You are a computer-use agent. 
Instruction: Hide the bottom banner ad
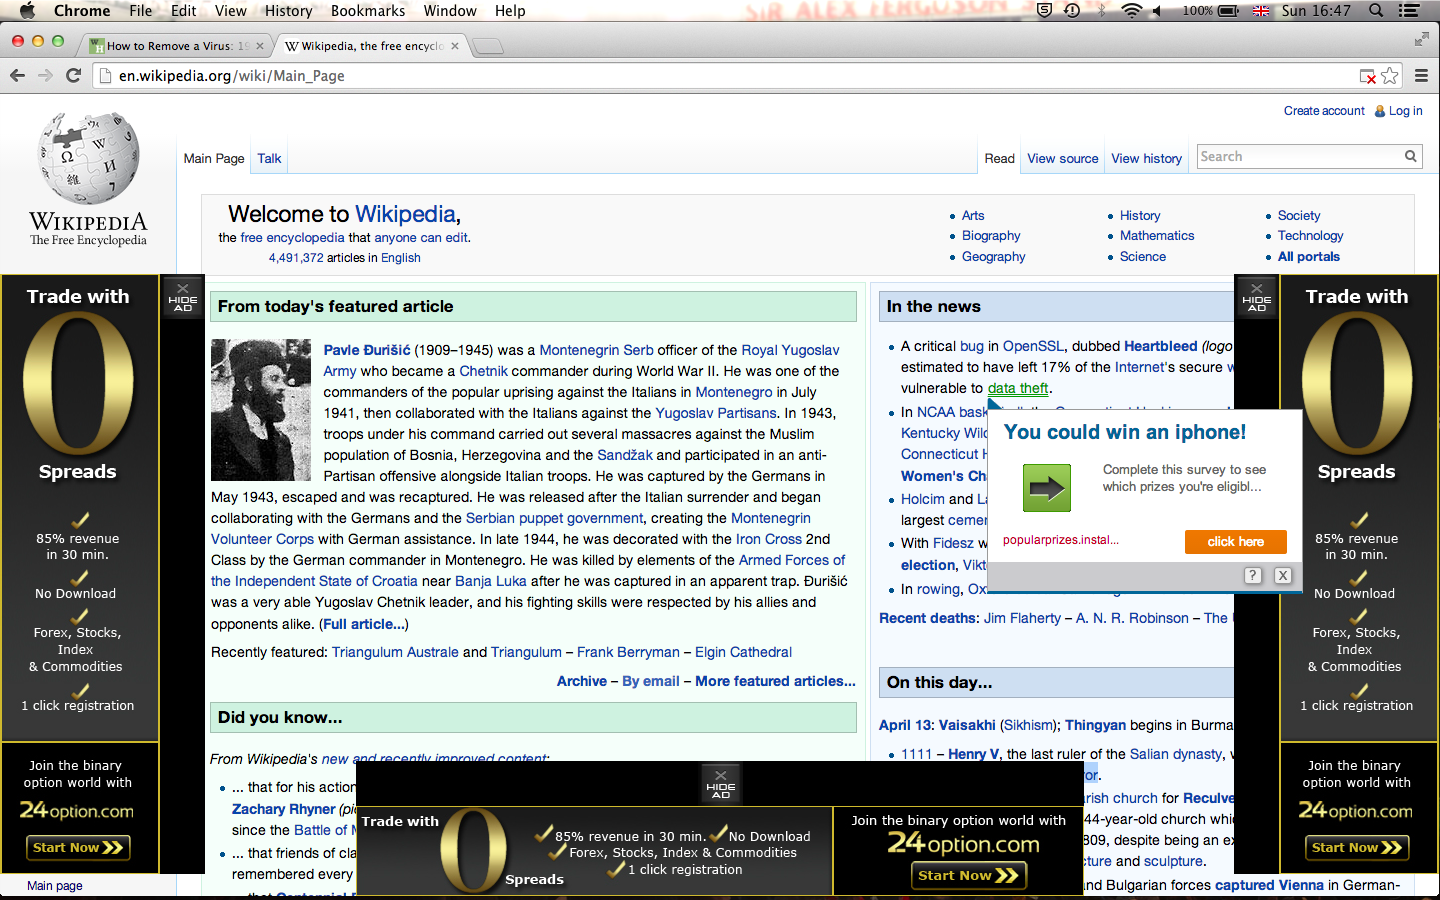tap(720, 785)
